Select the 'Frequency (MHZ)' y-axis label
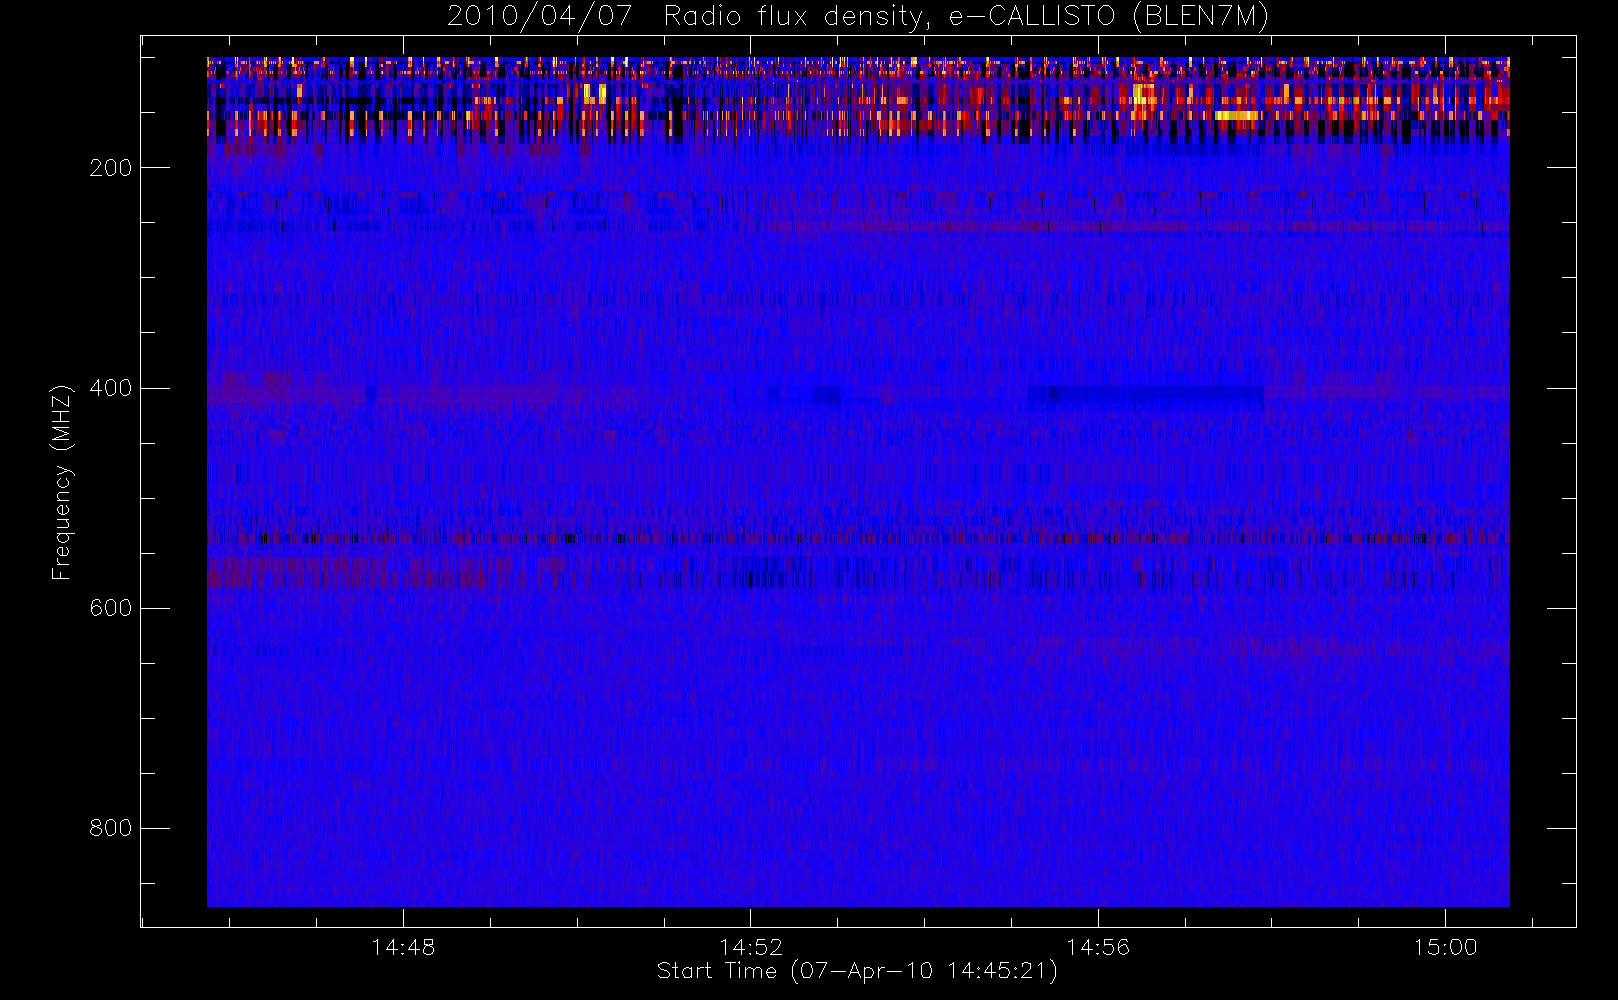Viewport: 1618px width, 1000px height. point(62,482)
